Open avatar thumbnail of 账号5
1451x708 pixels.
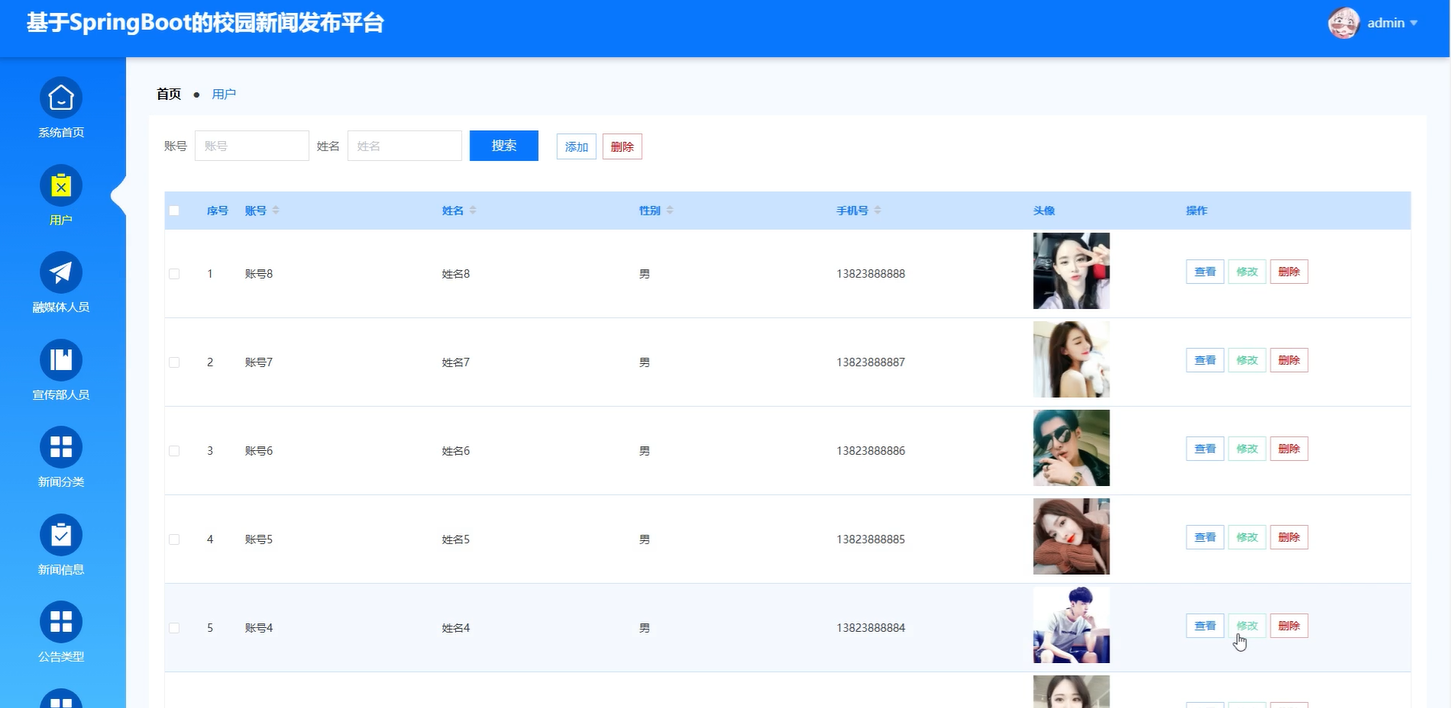1071,536
